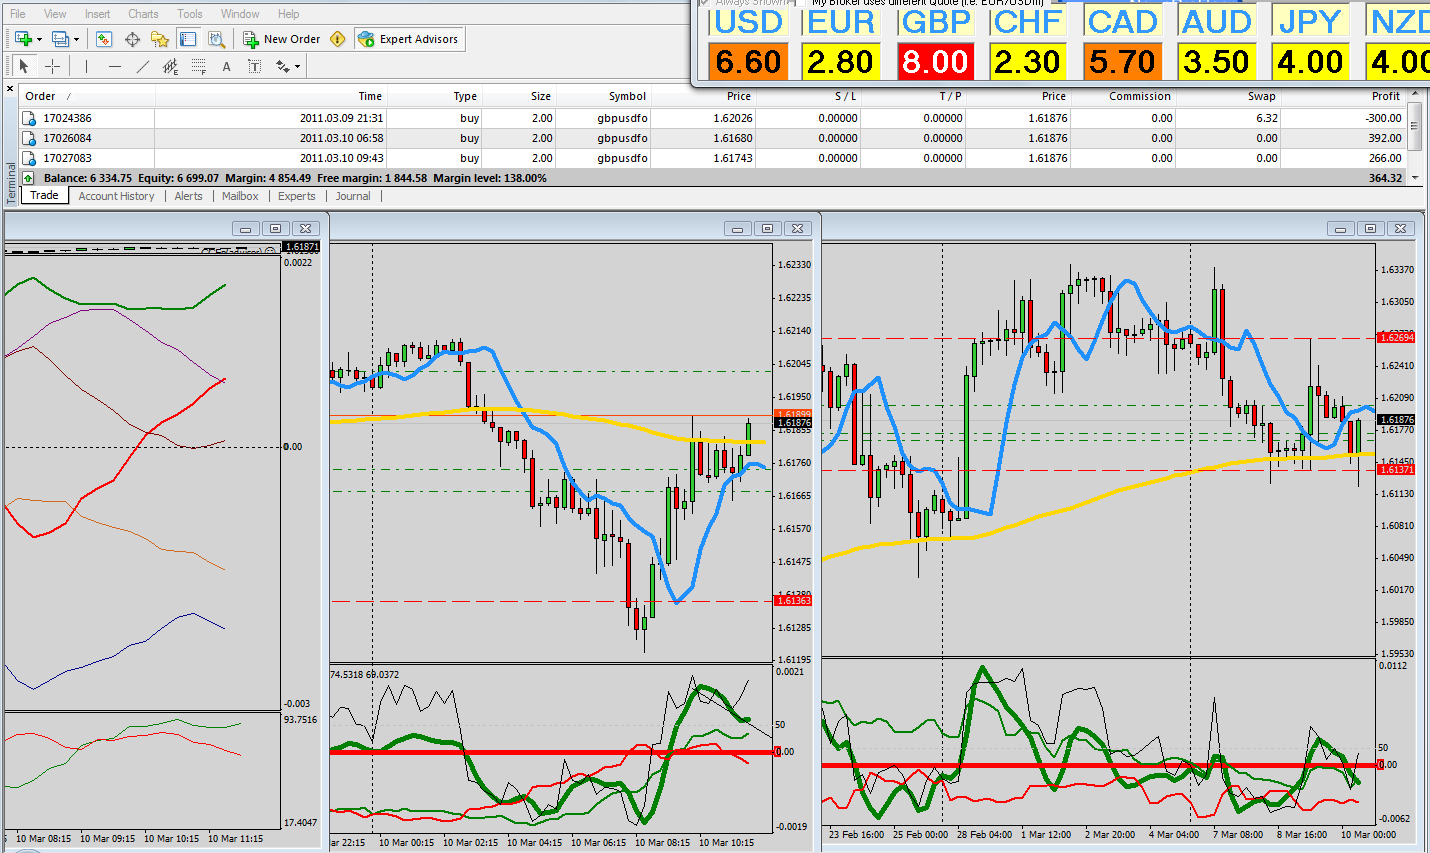Switch to the Mailbox tab
This screenshot has width=1430, height=853.
coord(240,196)
